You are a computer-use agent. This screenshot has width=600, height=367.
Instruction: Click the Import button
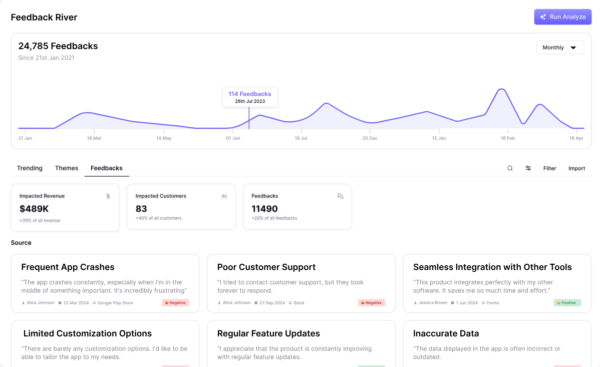click(x=577, y=168)
